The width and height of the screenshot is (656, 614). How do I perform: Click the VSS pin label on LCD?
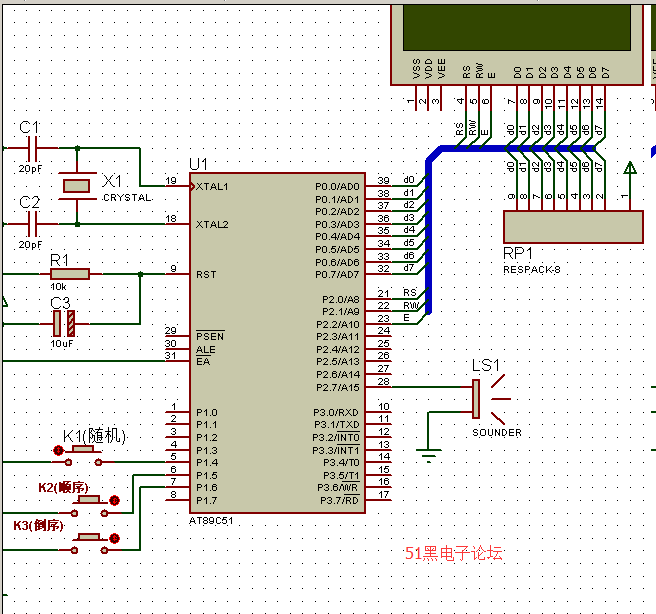tap(416, 69)
